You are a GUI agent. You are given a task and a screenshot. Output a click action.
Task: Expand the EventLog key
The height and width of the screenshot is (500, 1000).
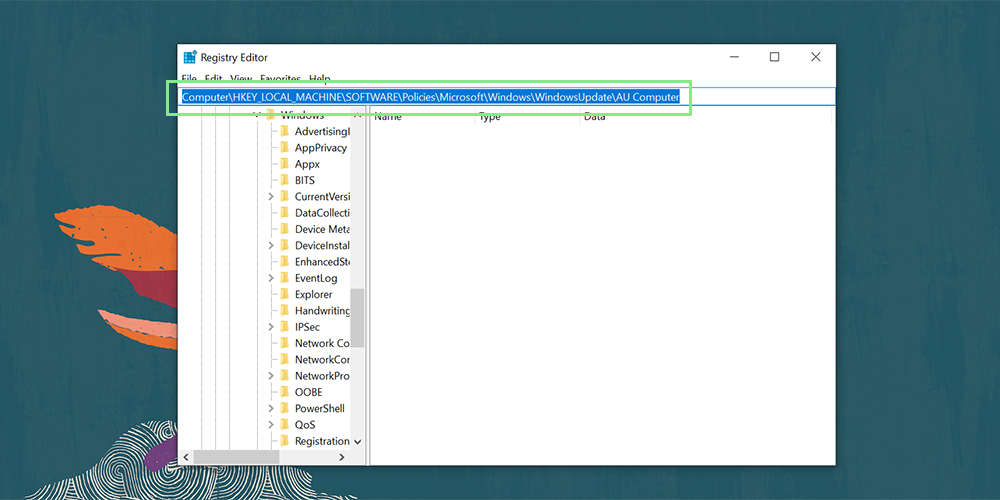(x=271, y=278)
